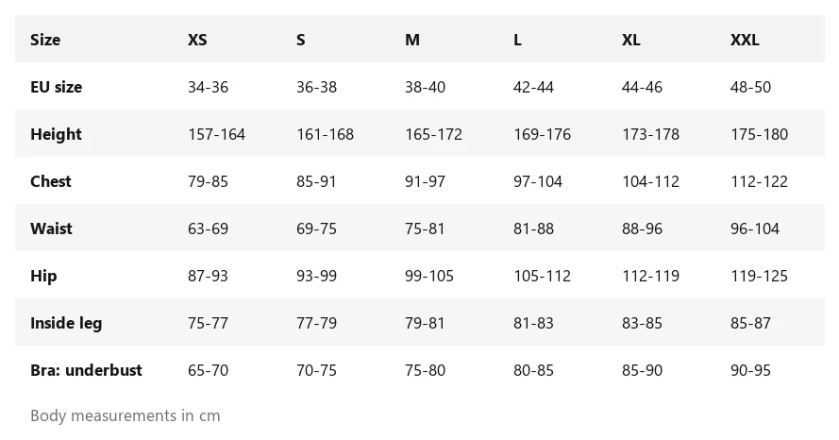Select the Waist row label
Viewport: 839px width, 440px height.
click(51, 229)
